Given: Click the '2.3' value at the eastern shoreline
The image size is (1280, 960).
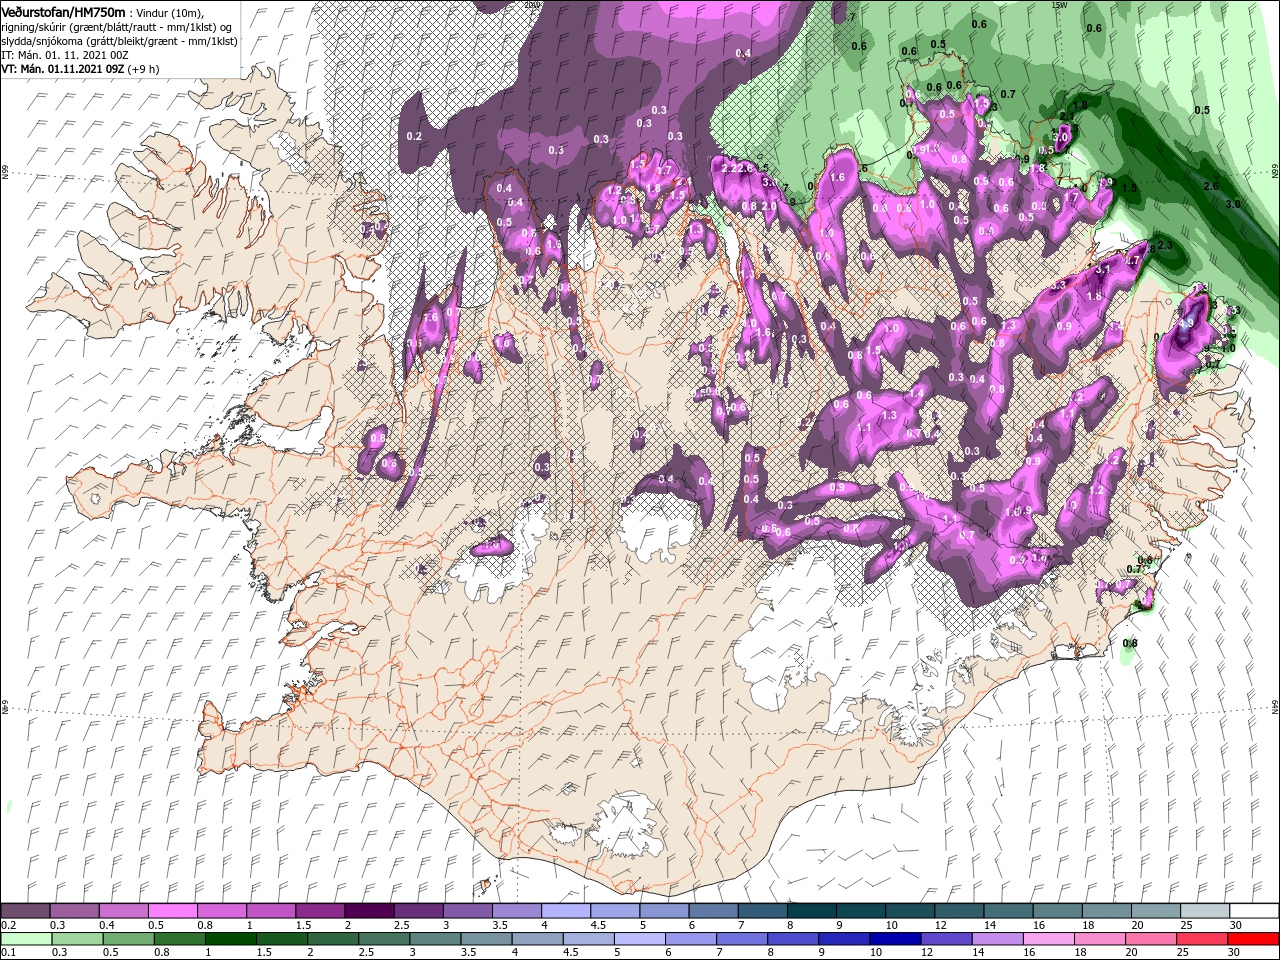Looking at the screenshot, I should click(1165, 245).
